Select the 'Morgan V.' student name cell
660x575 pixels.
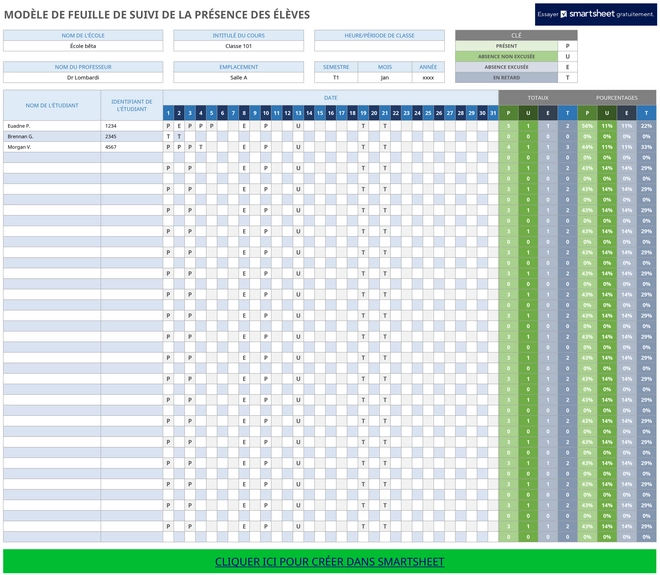(x=52, y=147)
